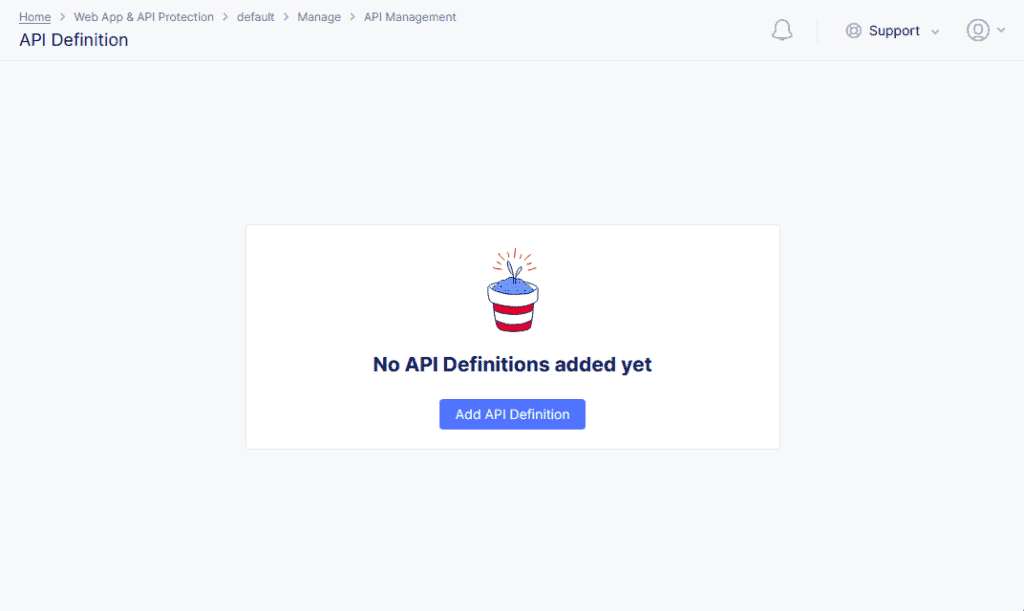Go to the Home breadcrumb link

35,17
